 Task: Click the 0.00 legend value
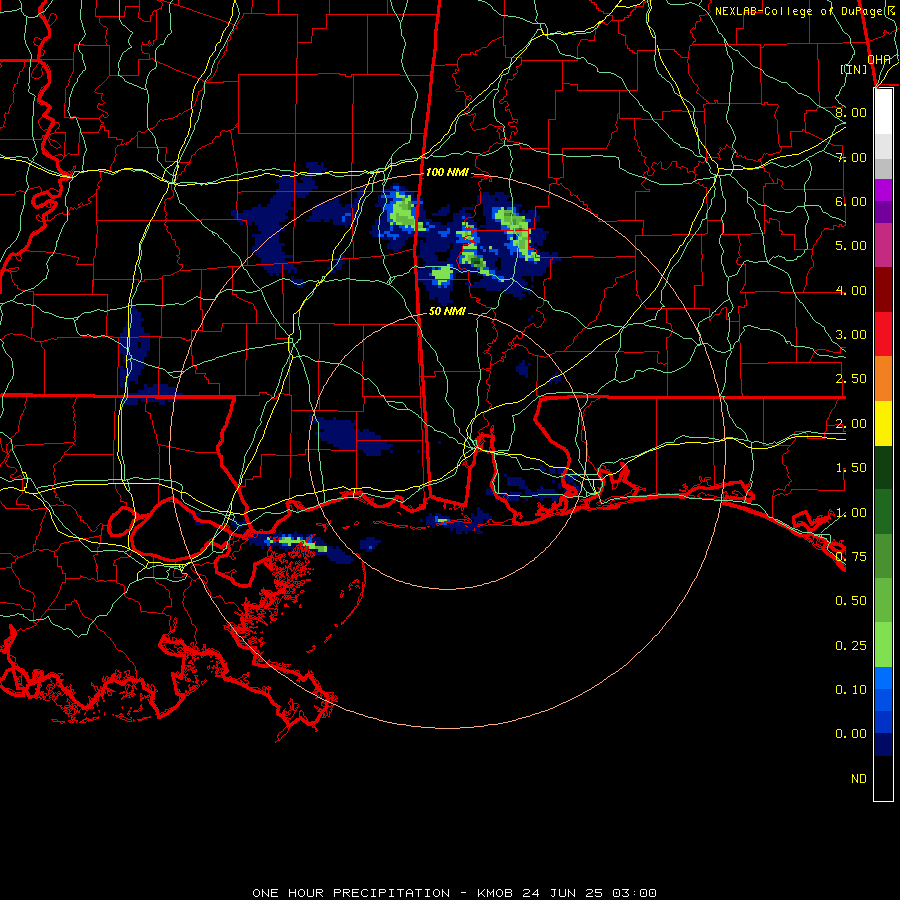[851, 734]
